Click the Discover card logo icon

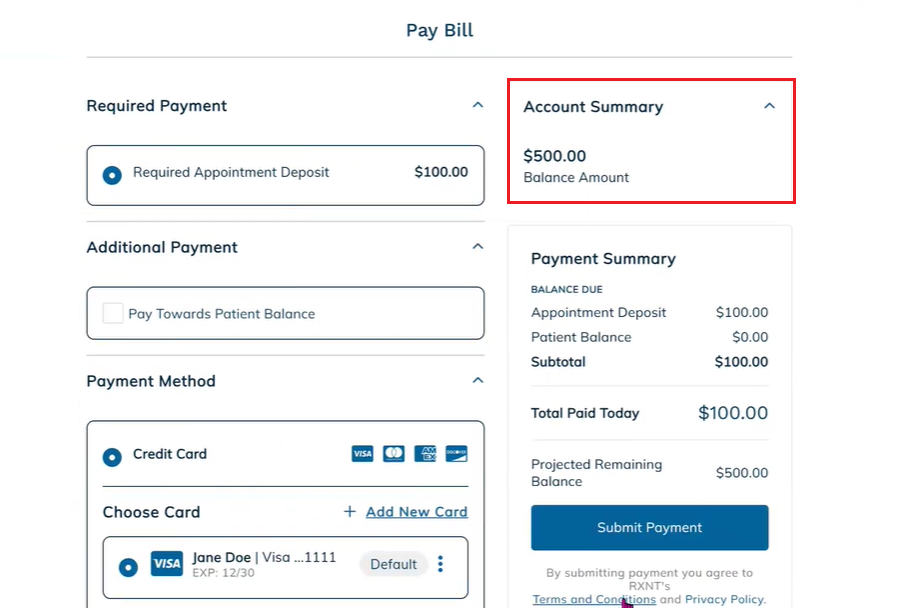456,454
